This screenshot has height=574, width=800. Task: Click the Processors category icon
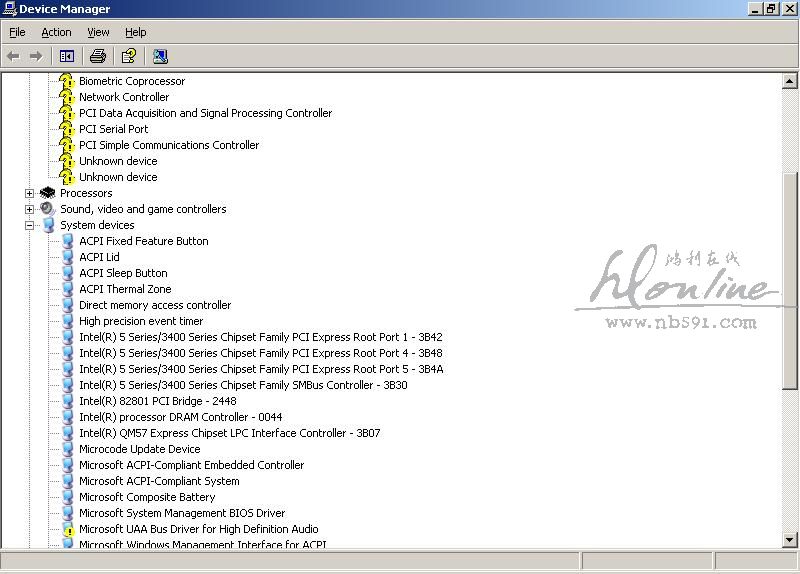pyautogui.click(x=48, y=193)
